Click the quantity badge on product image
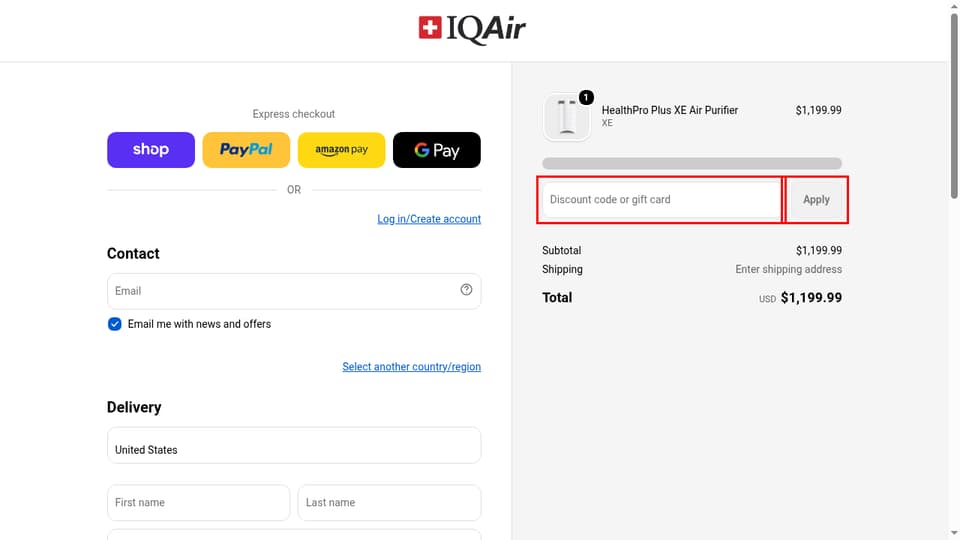This screenshot has width=960, height=540. tap(586, 97)
